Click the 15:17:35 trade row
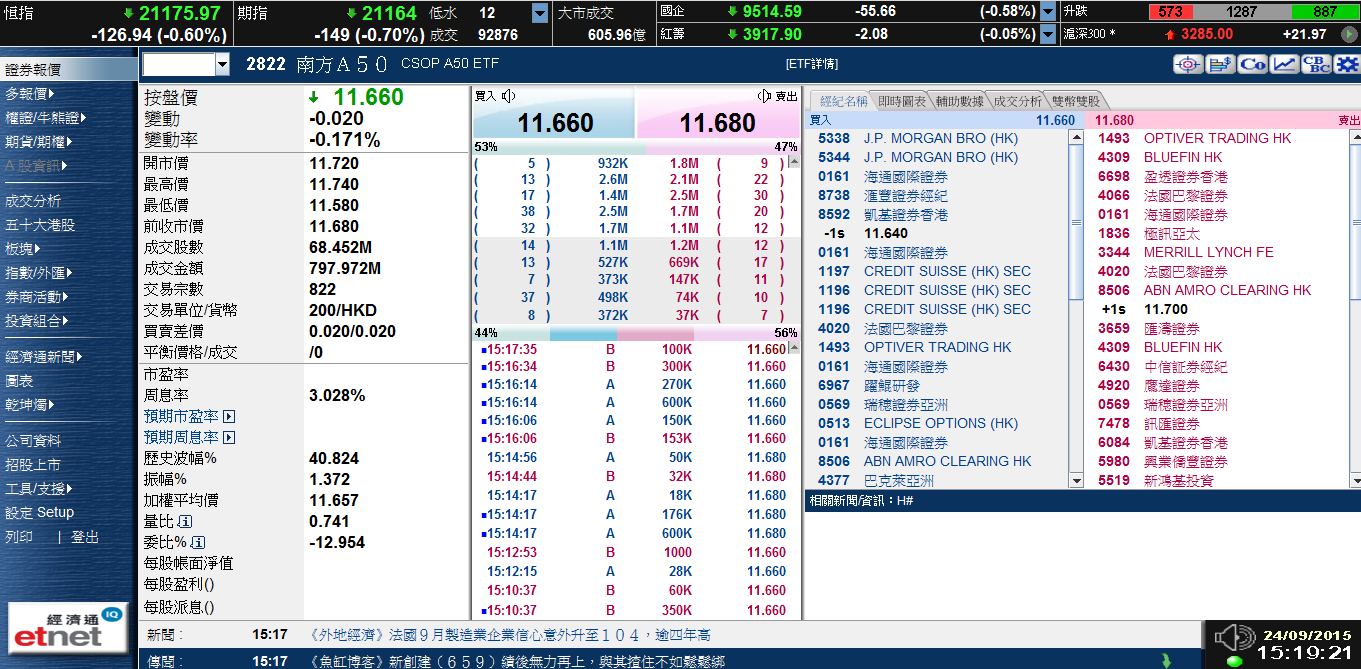The image size is (1361, 669). 635,350
